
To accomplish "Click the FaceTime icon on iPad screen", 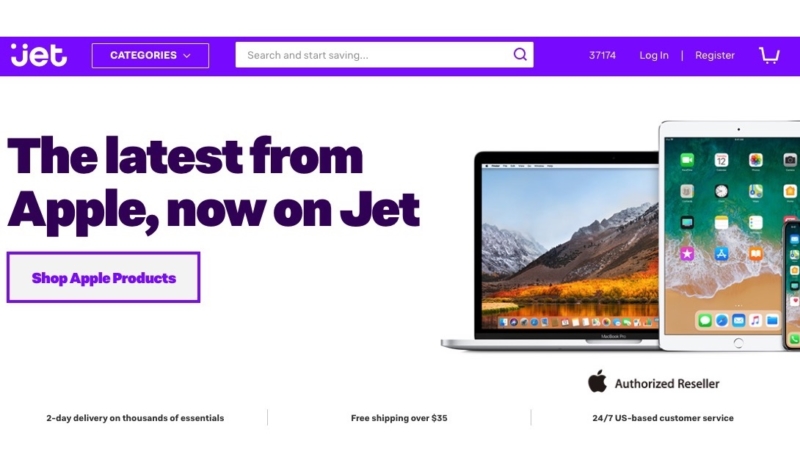I will pyautogui.click(x=687, y=160).
